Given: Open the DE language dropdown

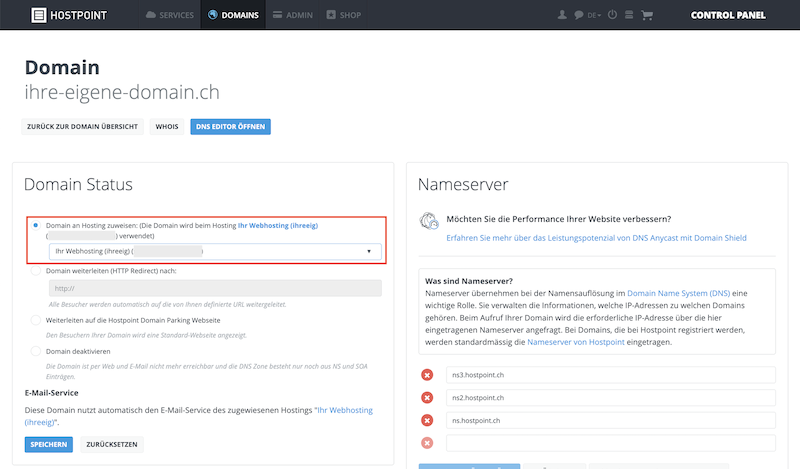Looking at the screenshot, I should pyautogui.click(x=594, y=15).
